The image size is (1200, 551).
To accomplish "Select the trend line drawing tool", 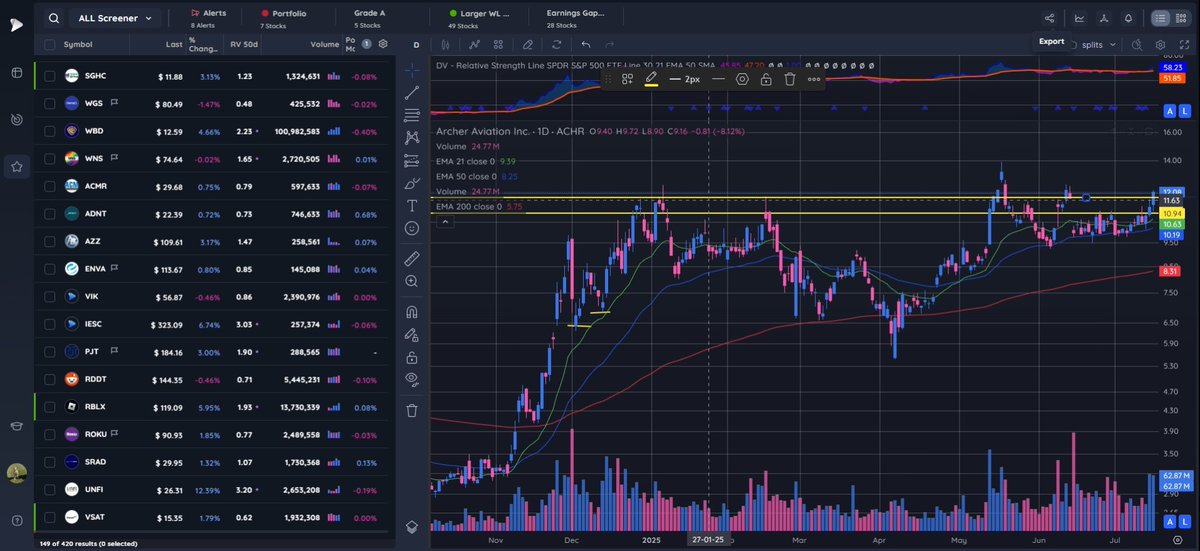I will 412,92.
